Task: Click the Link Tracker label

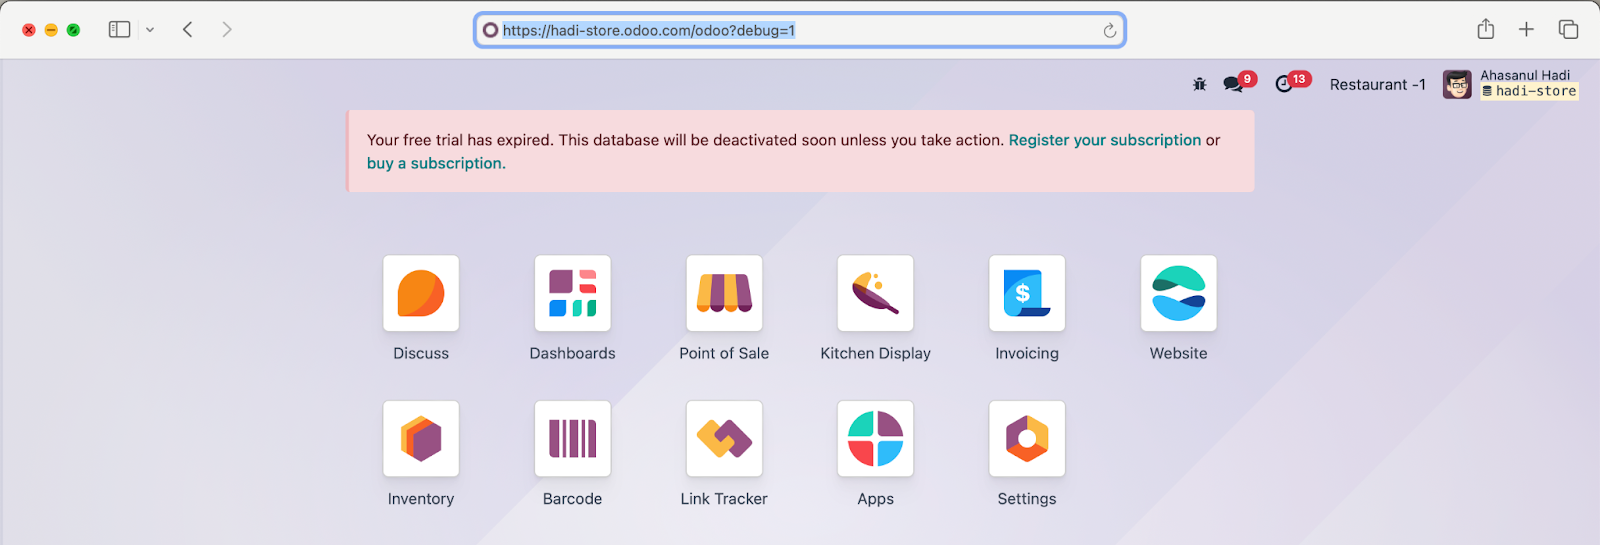Action: (x=724, y=499)
